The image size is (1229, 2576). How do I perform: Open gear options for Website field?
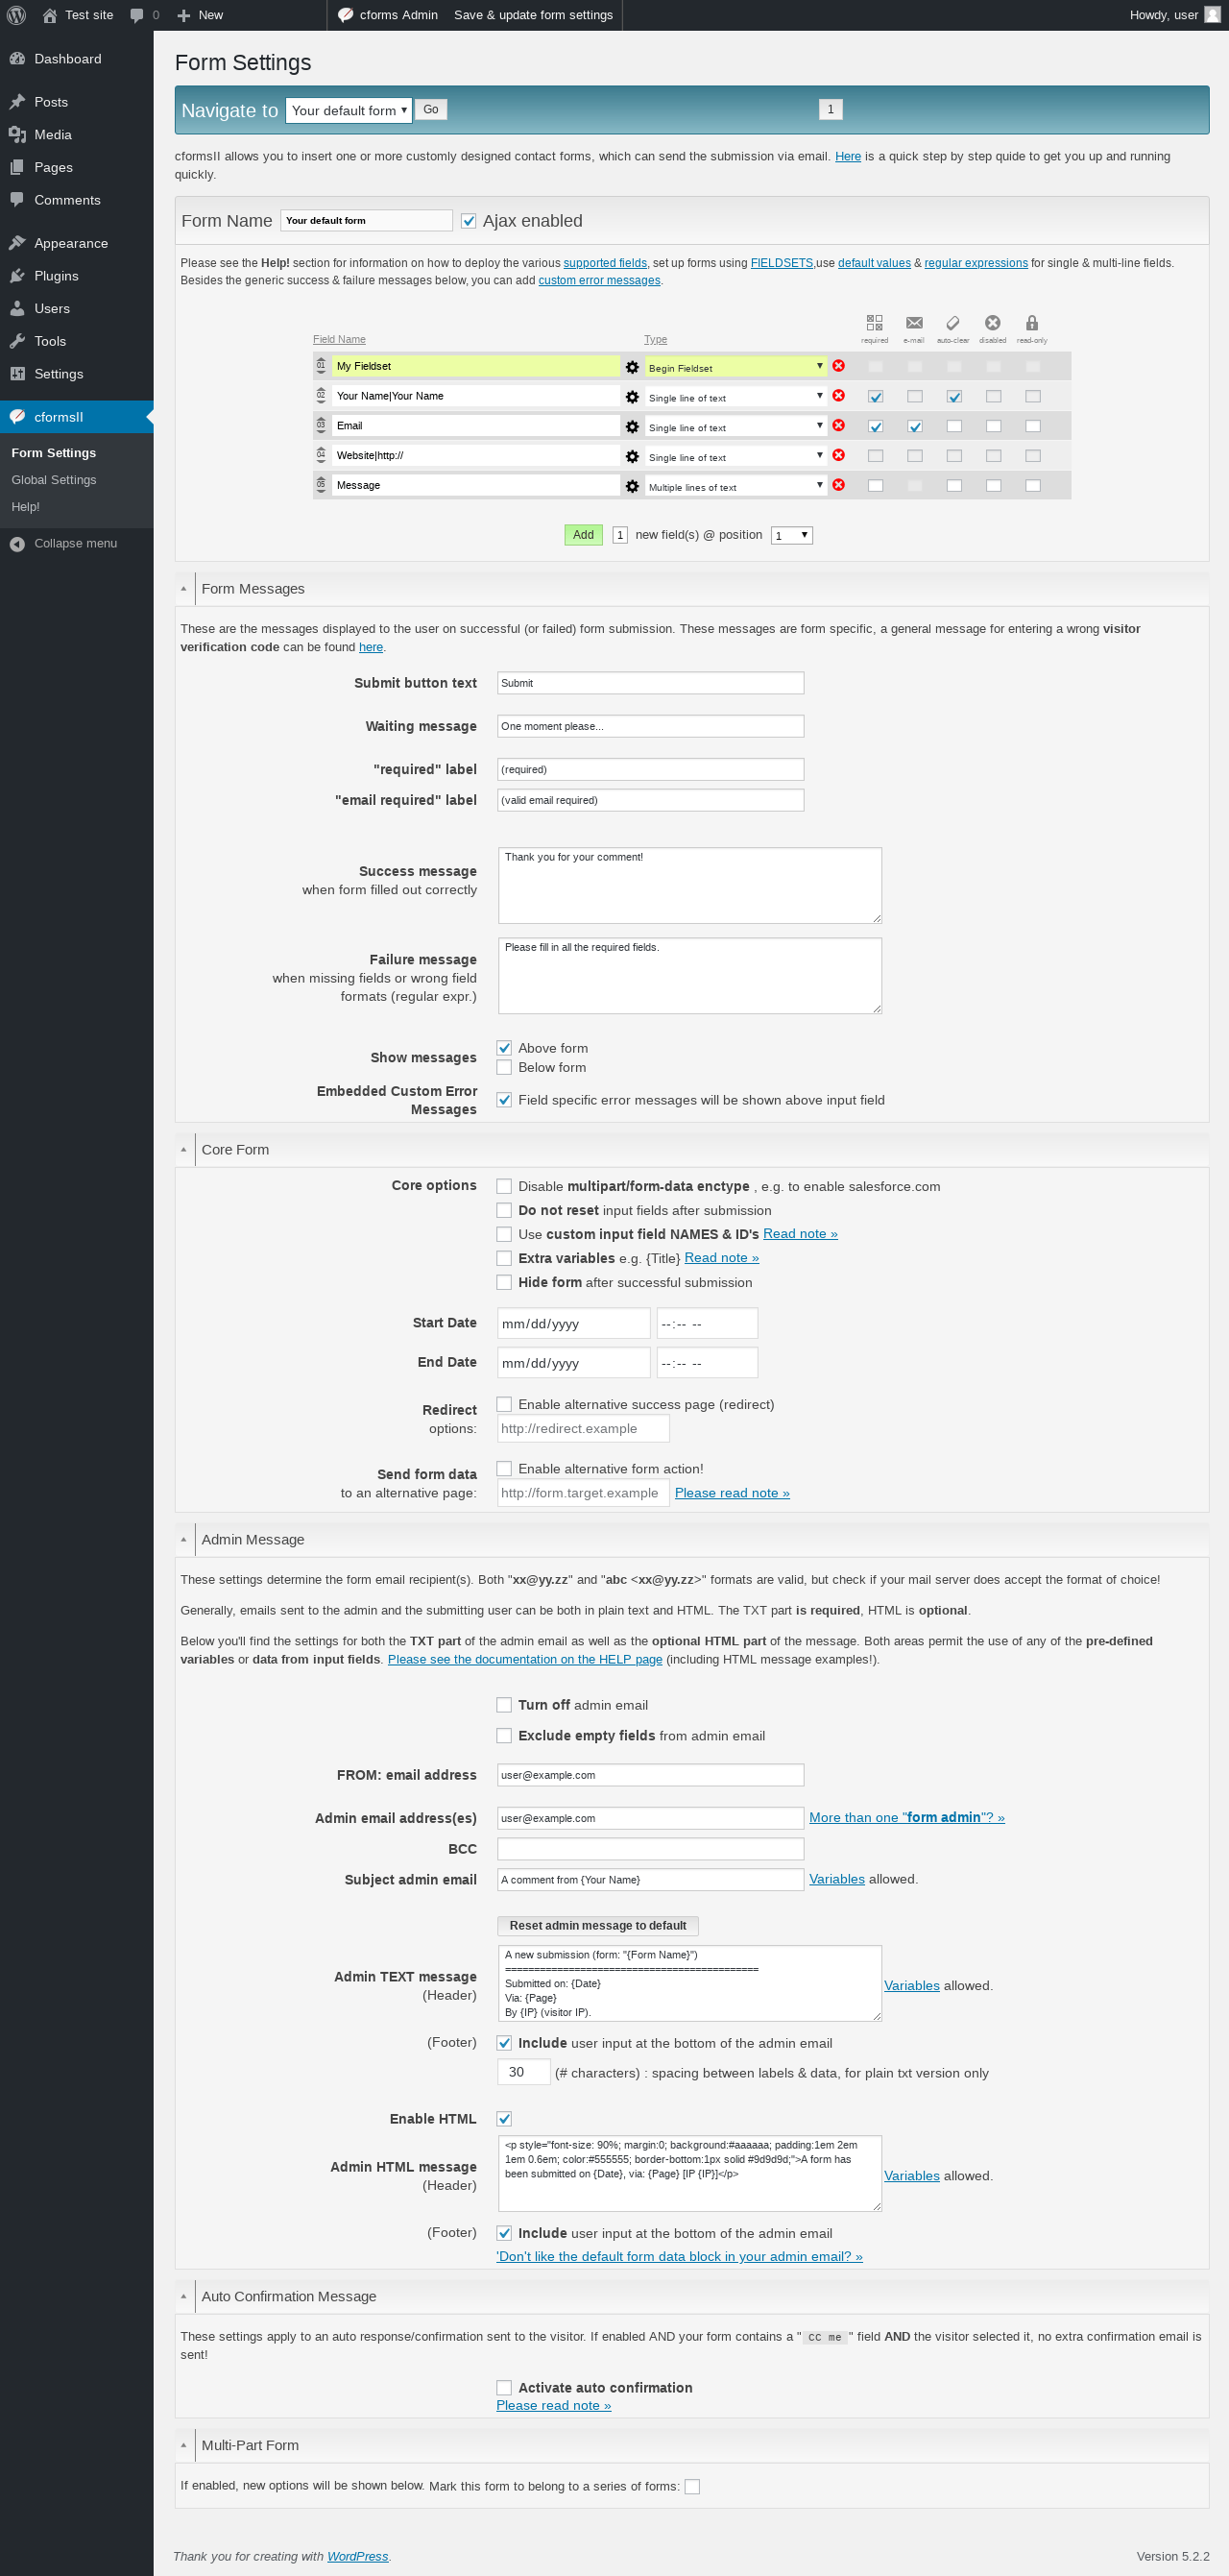point(632,456)
